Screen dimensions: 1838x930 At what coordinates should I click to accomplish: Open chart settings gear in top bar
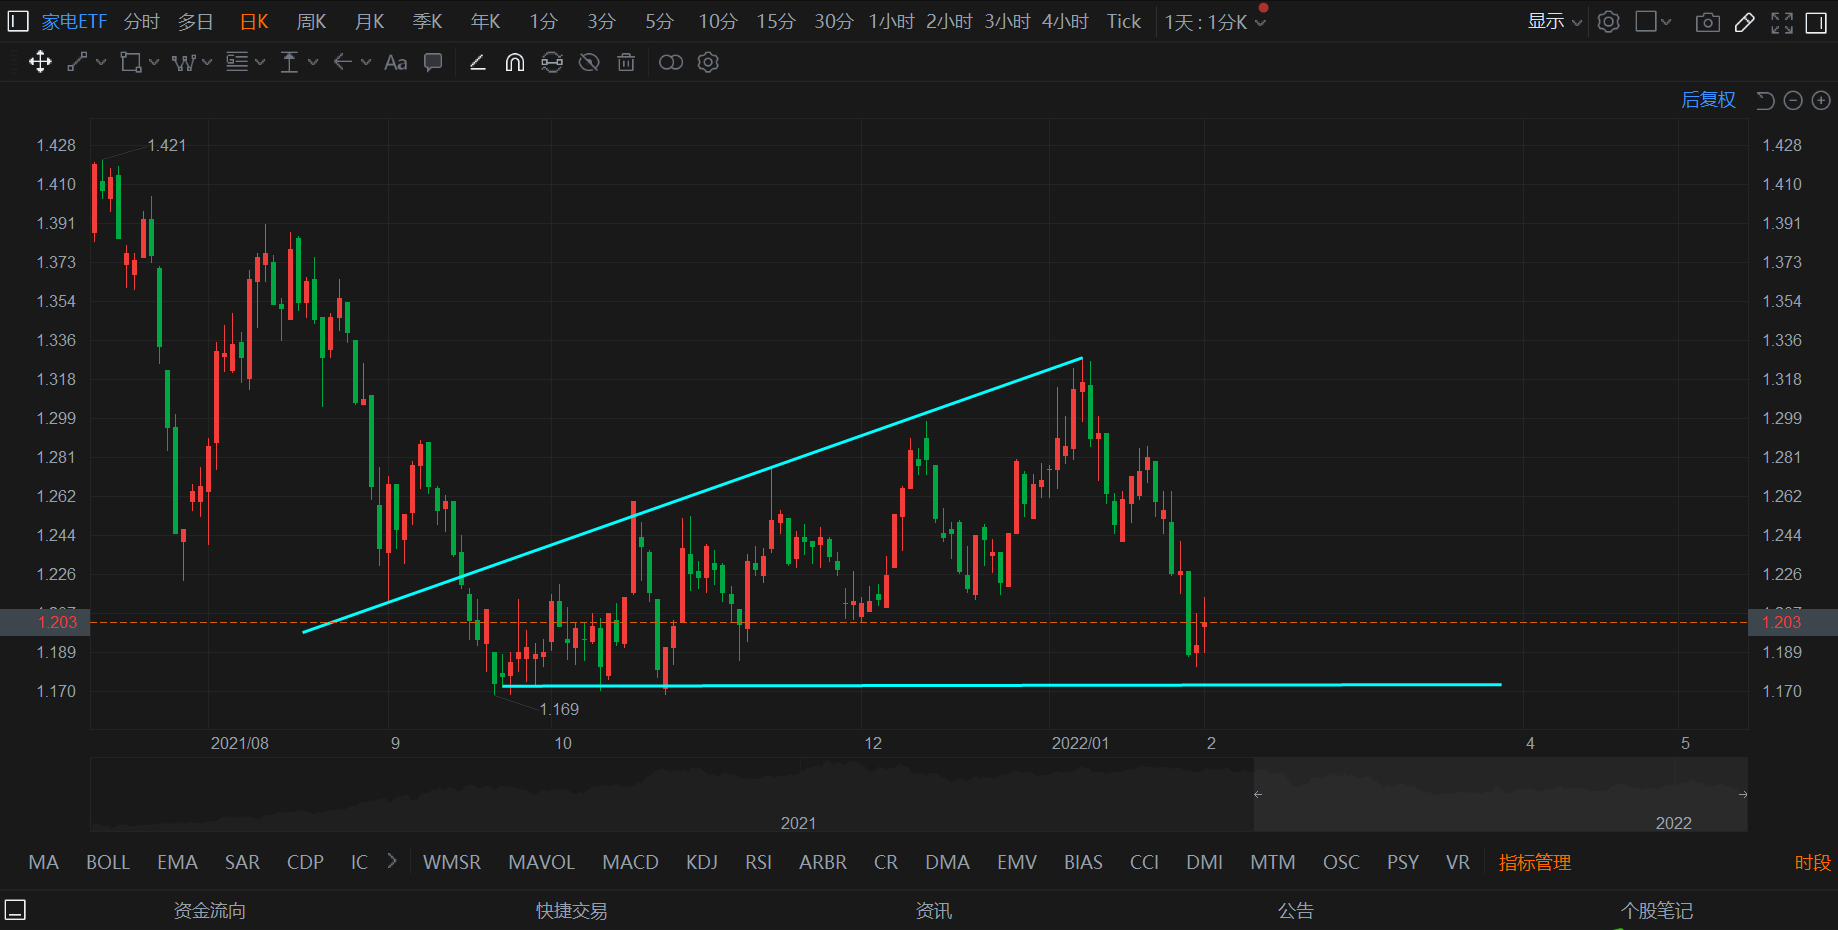[x=1608, y=22]
